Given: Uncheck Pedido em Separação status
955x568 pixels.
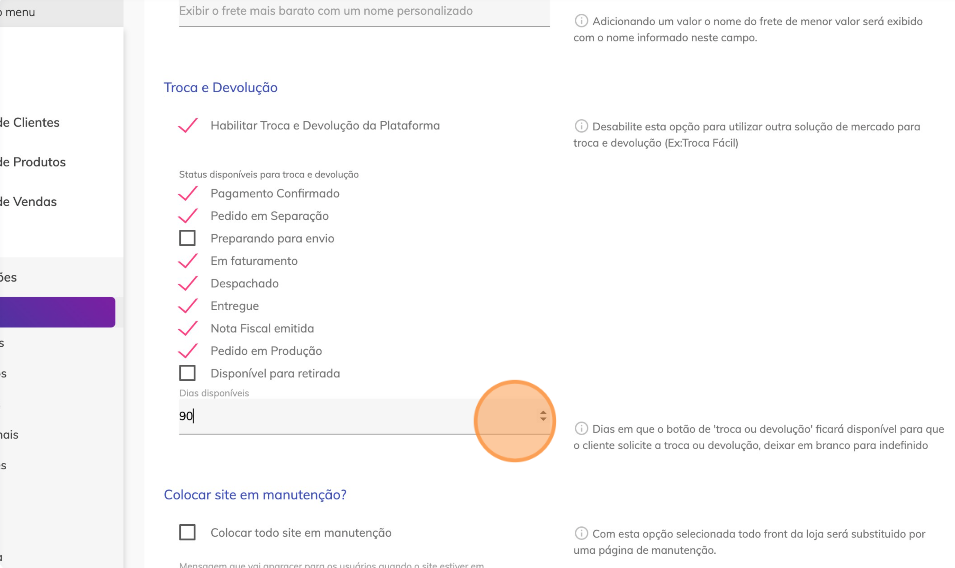Looking at the screenshot, I should click(x=188, y=216).
